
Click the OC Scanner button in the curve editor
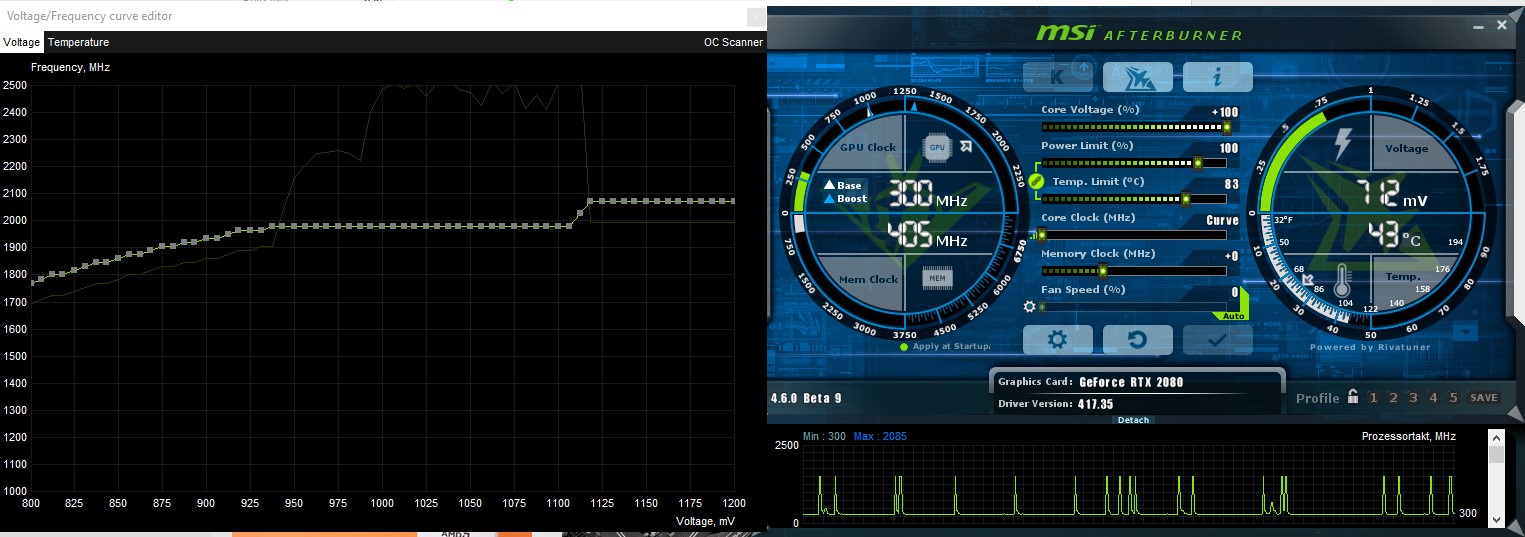[733, 42]
